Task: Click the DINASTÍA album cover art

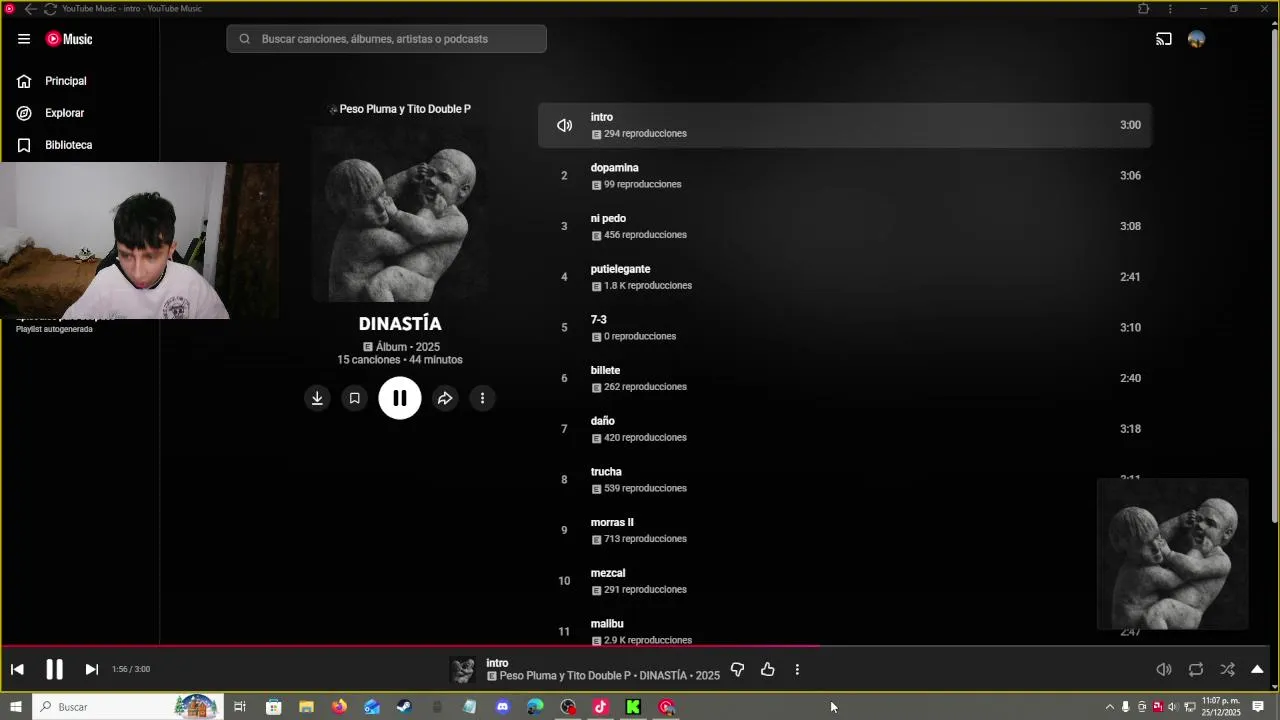Action: 400,214
